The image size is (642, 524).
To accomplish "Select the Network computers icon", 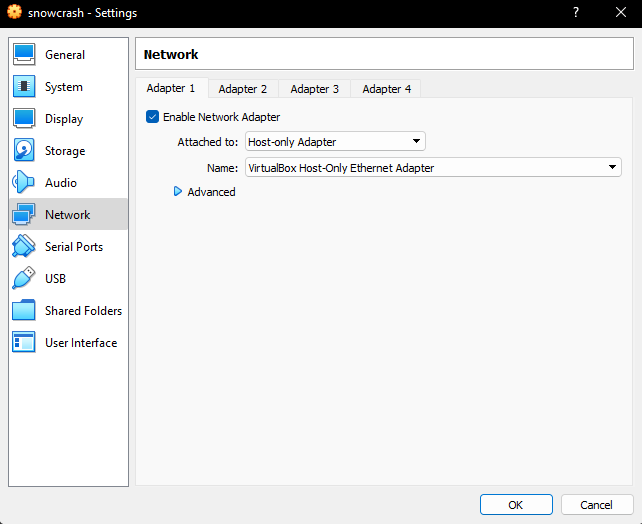I will click(x=24, y=214).
